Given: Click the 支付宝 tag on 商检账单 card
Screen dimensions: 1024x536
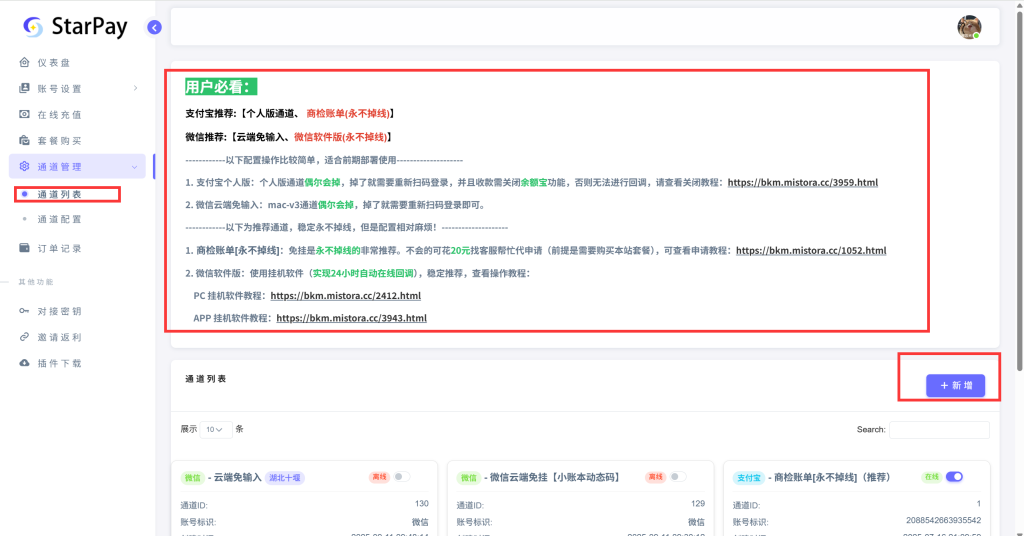Looking at the screenshot, I should coord(749,478).
